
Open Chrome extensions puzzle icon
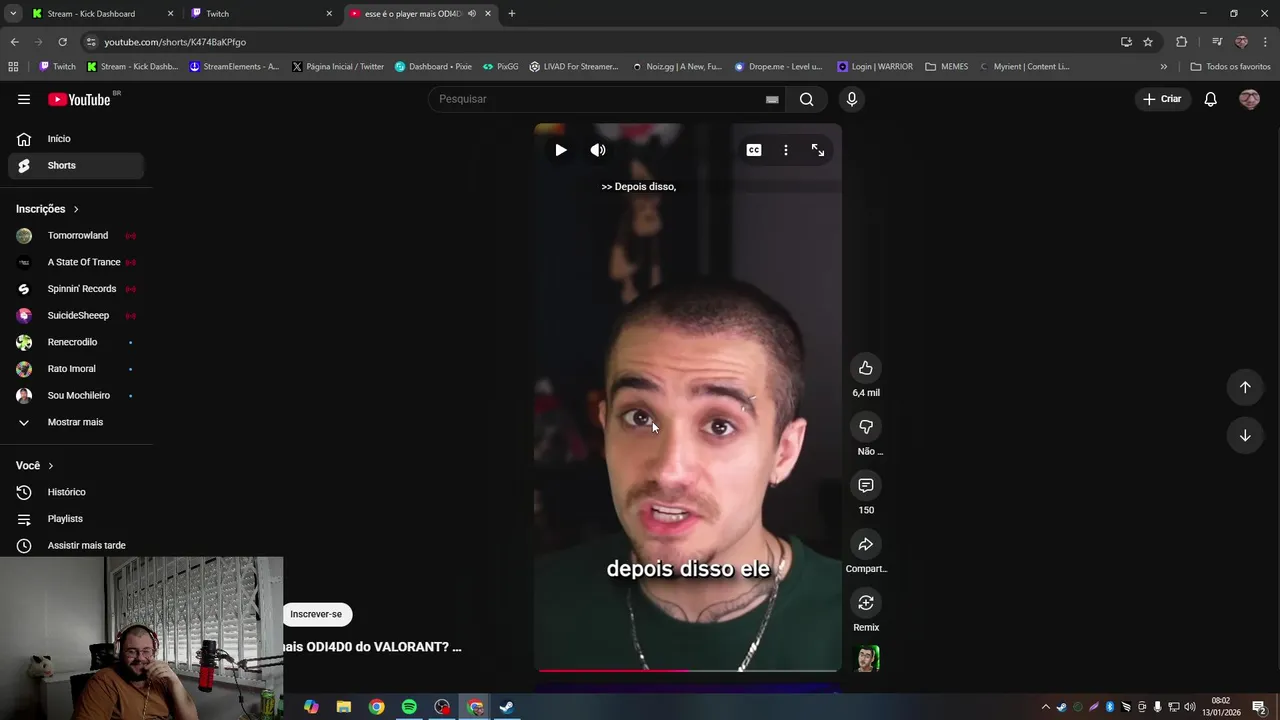pyautogui.click(x=1182, y=42)
